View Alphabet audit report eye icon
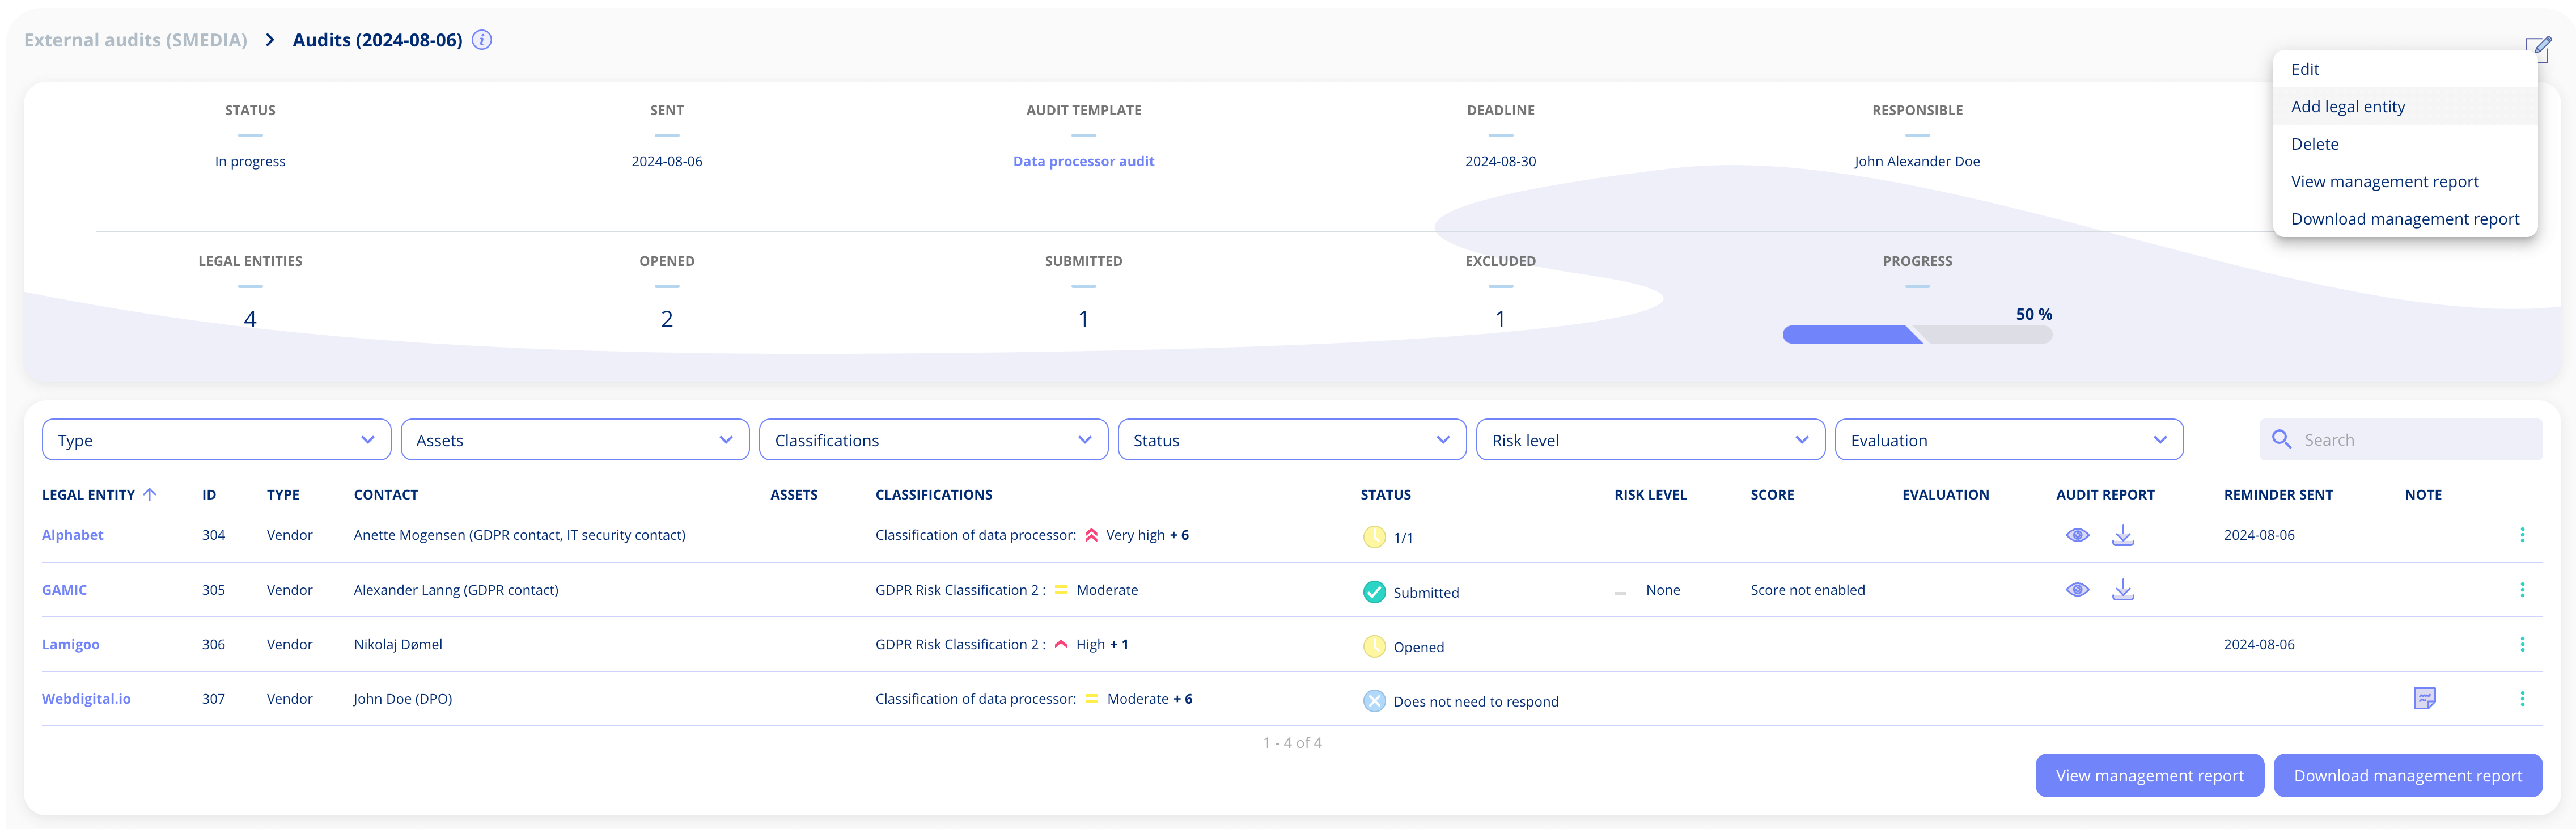The image size is (2576, 829). click(x=2077, y=535)
